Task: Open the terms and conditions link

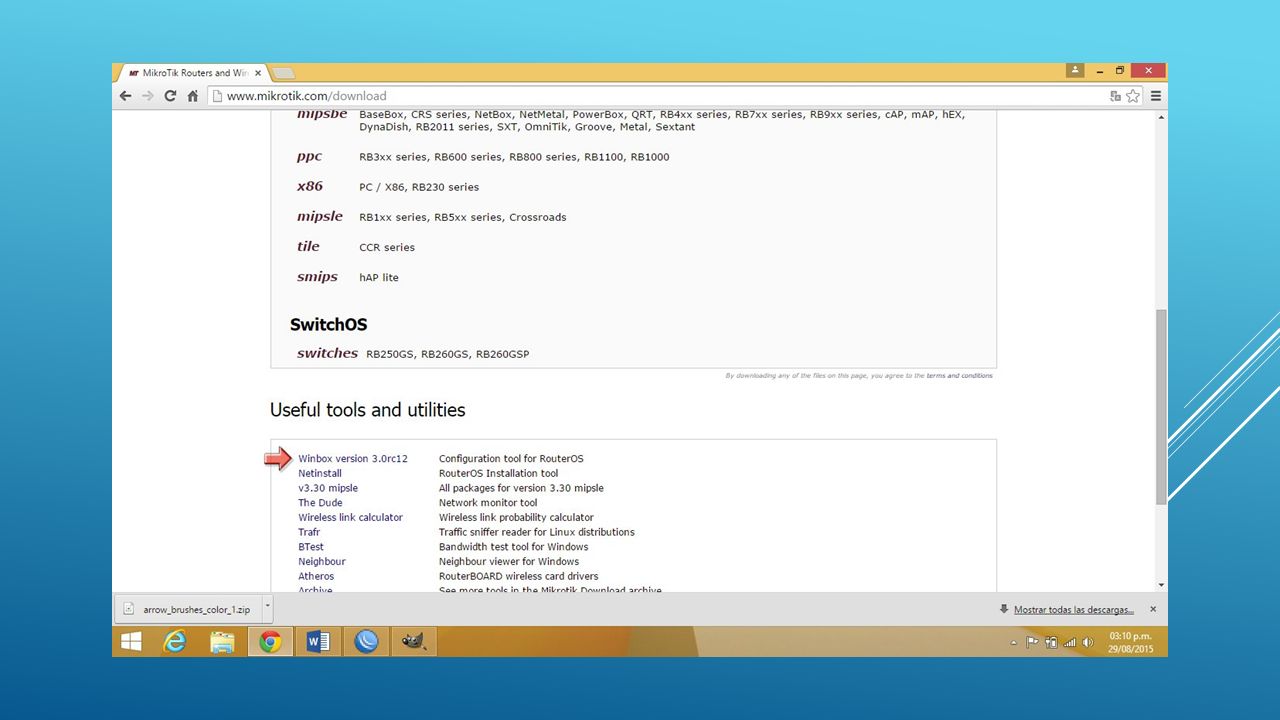Action: pos(960,376)
